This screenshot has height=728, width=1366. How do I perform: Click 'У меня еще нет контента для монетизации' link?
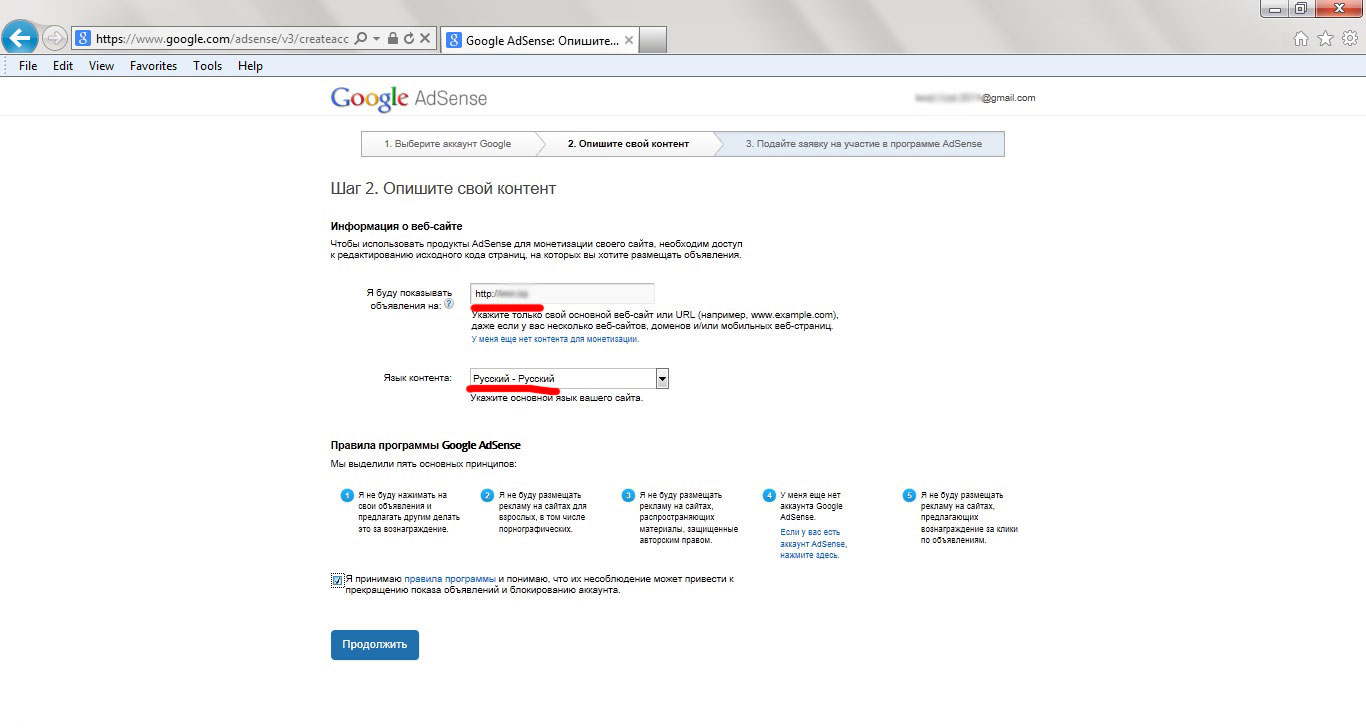[555, 339]
